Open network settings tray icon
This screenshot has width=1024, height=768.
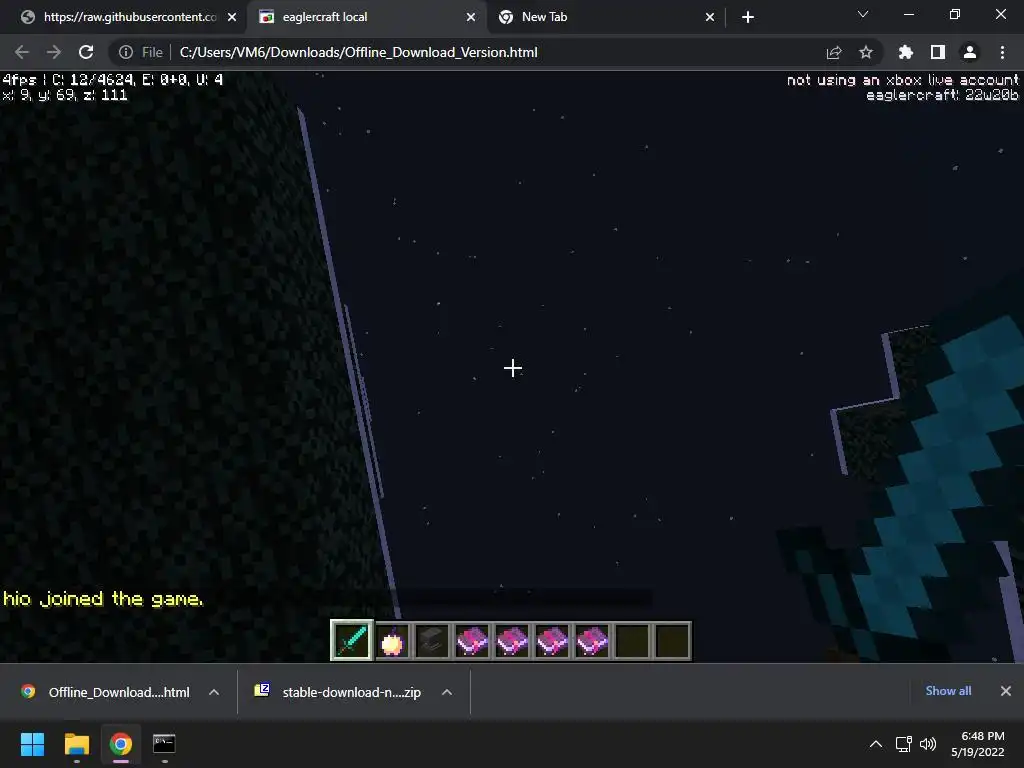click(x=903, y=744)
